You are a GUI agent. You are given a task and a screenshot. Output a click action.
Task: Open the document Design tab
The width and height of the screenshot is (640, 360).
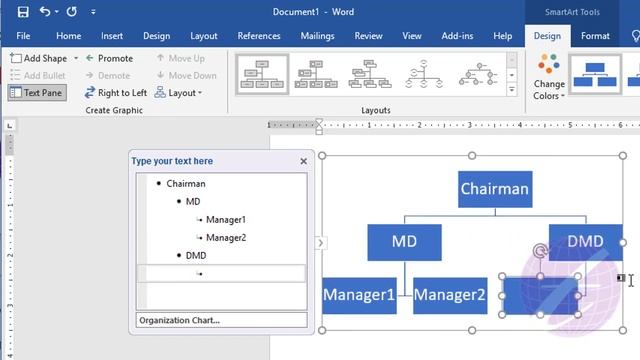tap(156, 36)
